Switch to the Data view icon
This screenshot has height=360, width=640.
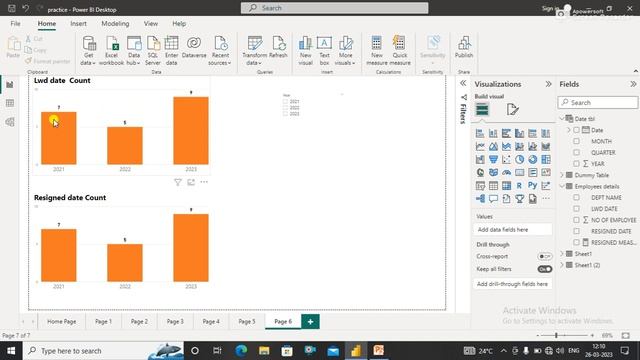tap(10, 103)
